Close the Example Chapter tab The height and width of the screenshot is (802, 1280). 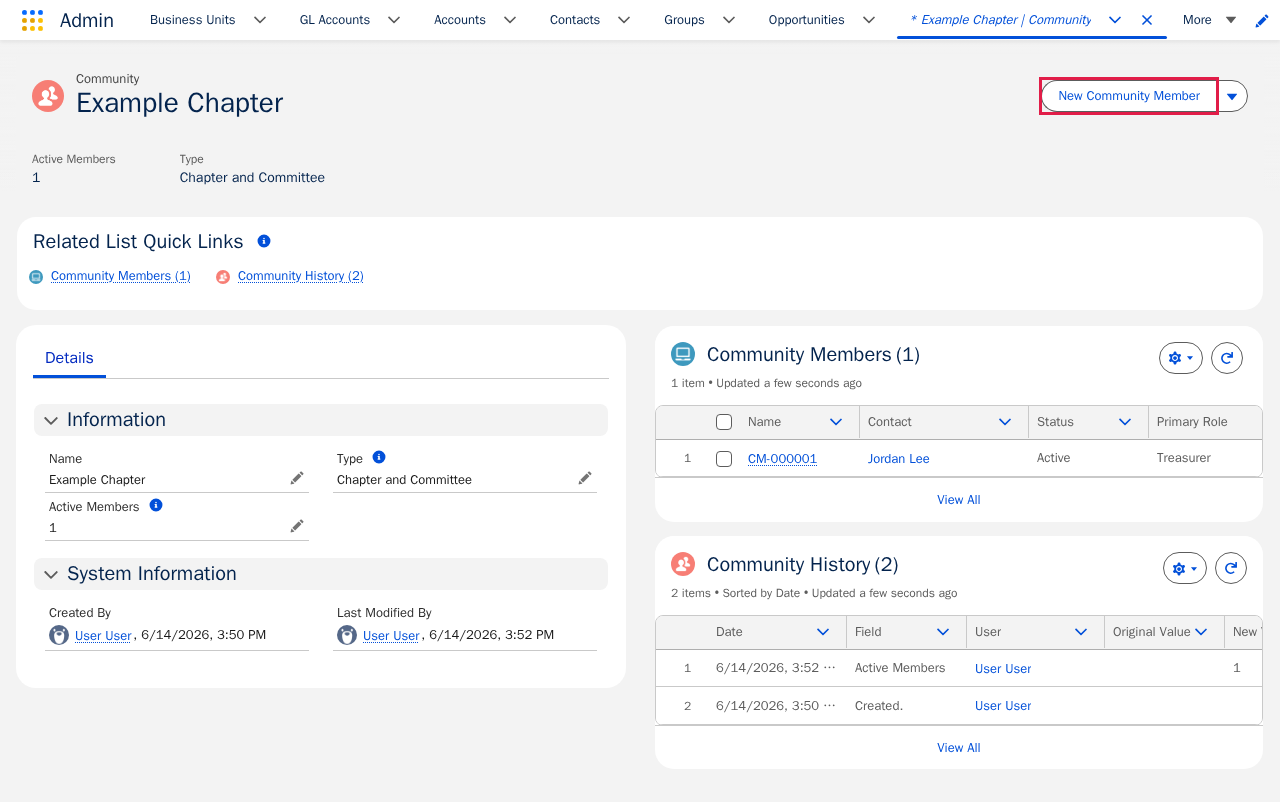[x=1147, y=20]
